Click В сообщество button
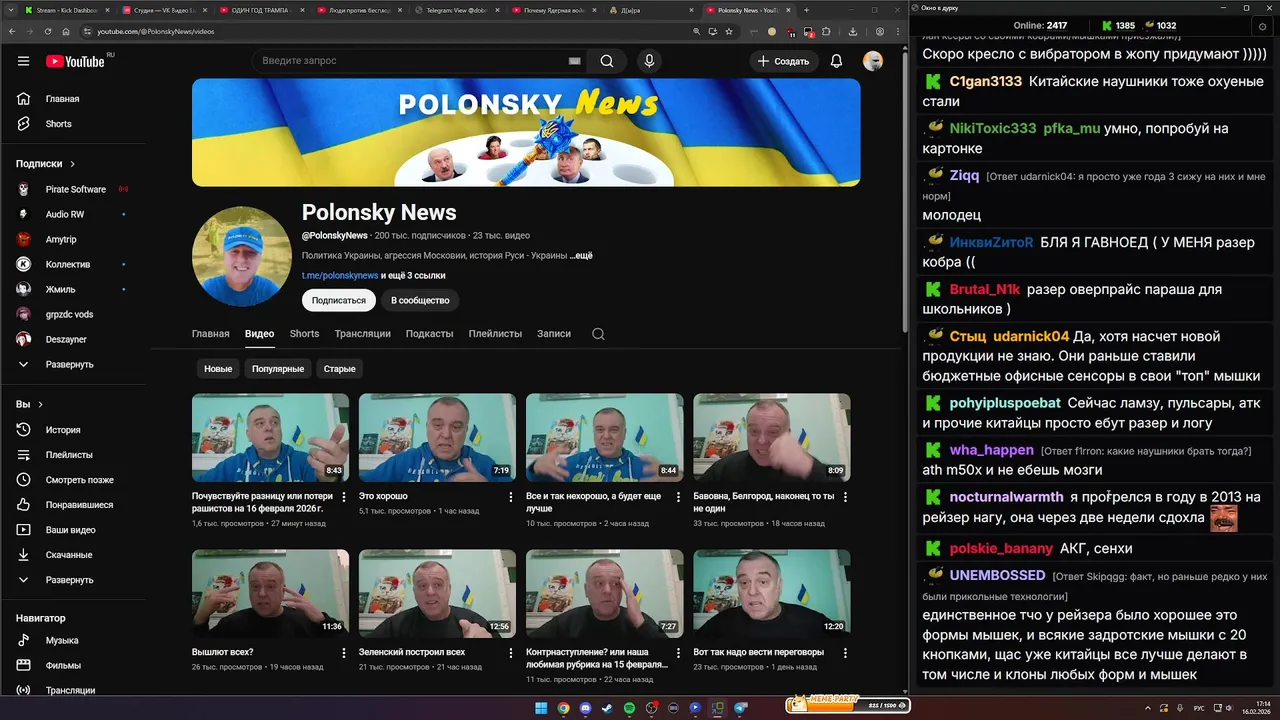This screenshot has width=1280, height=720. [420, 300]
